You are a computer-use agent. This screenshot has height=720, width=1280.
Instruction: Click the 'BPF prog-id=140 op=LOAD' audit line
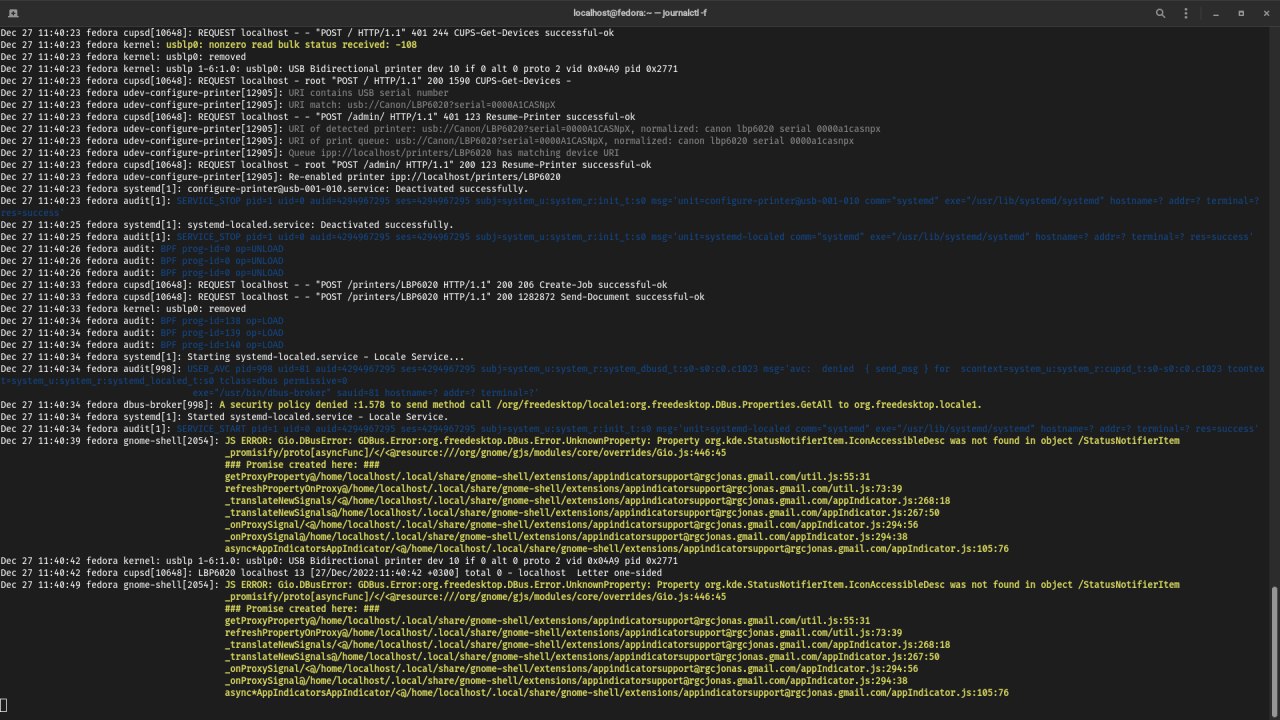142,345
